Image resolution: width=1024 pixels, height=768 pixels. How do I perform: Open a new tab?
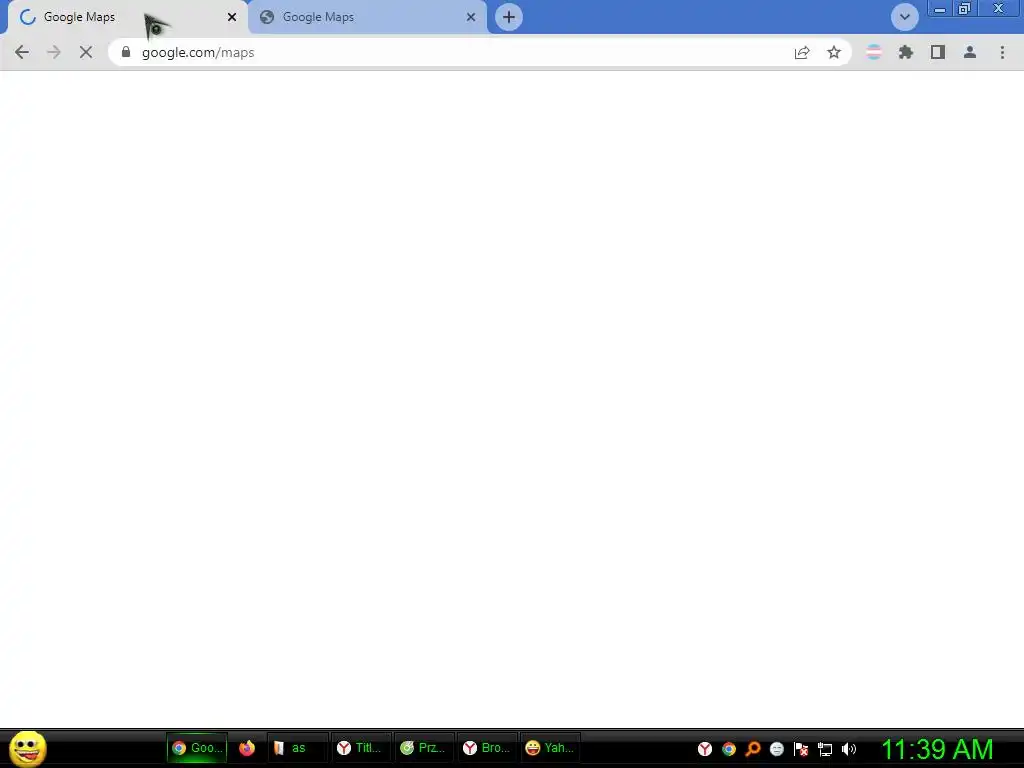(509, 17)
